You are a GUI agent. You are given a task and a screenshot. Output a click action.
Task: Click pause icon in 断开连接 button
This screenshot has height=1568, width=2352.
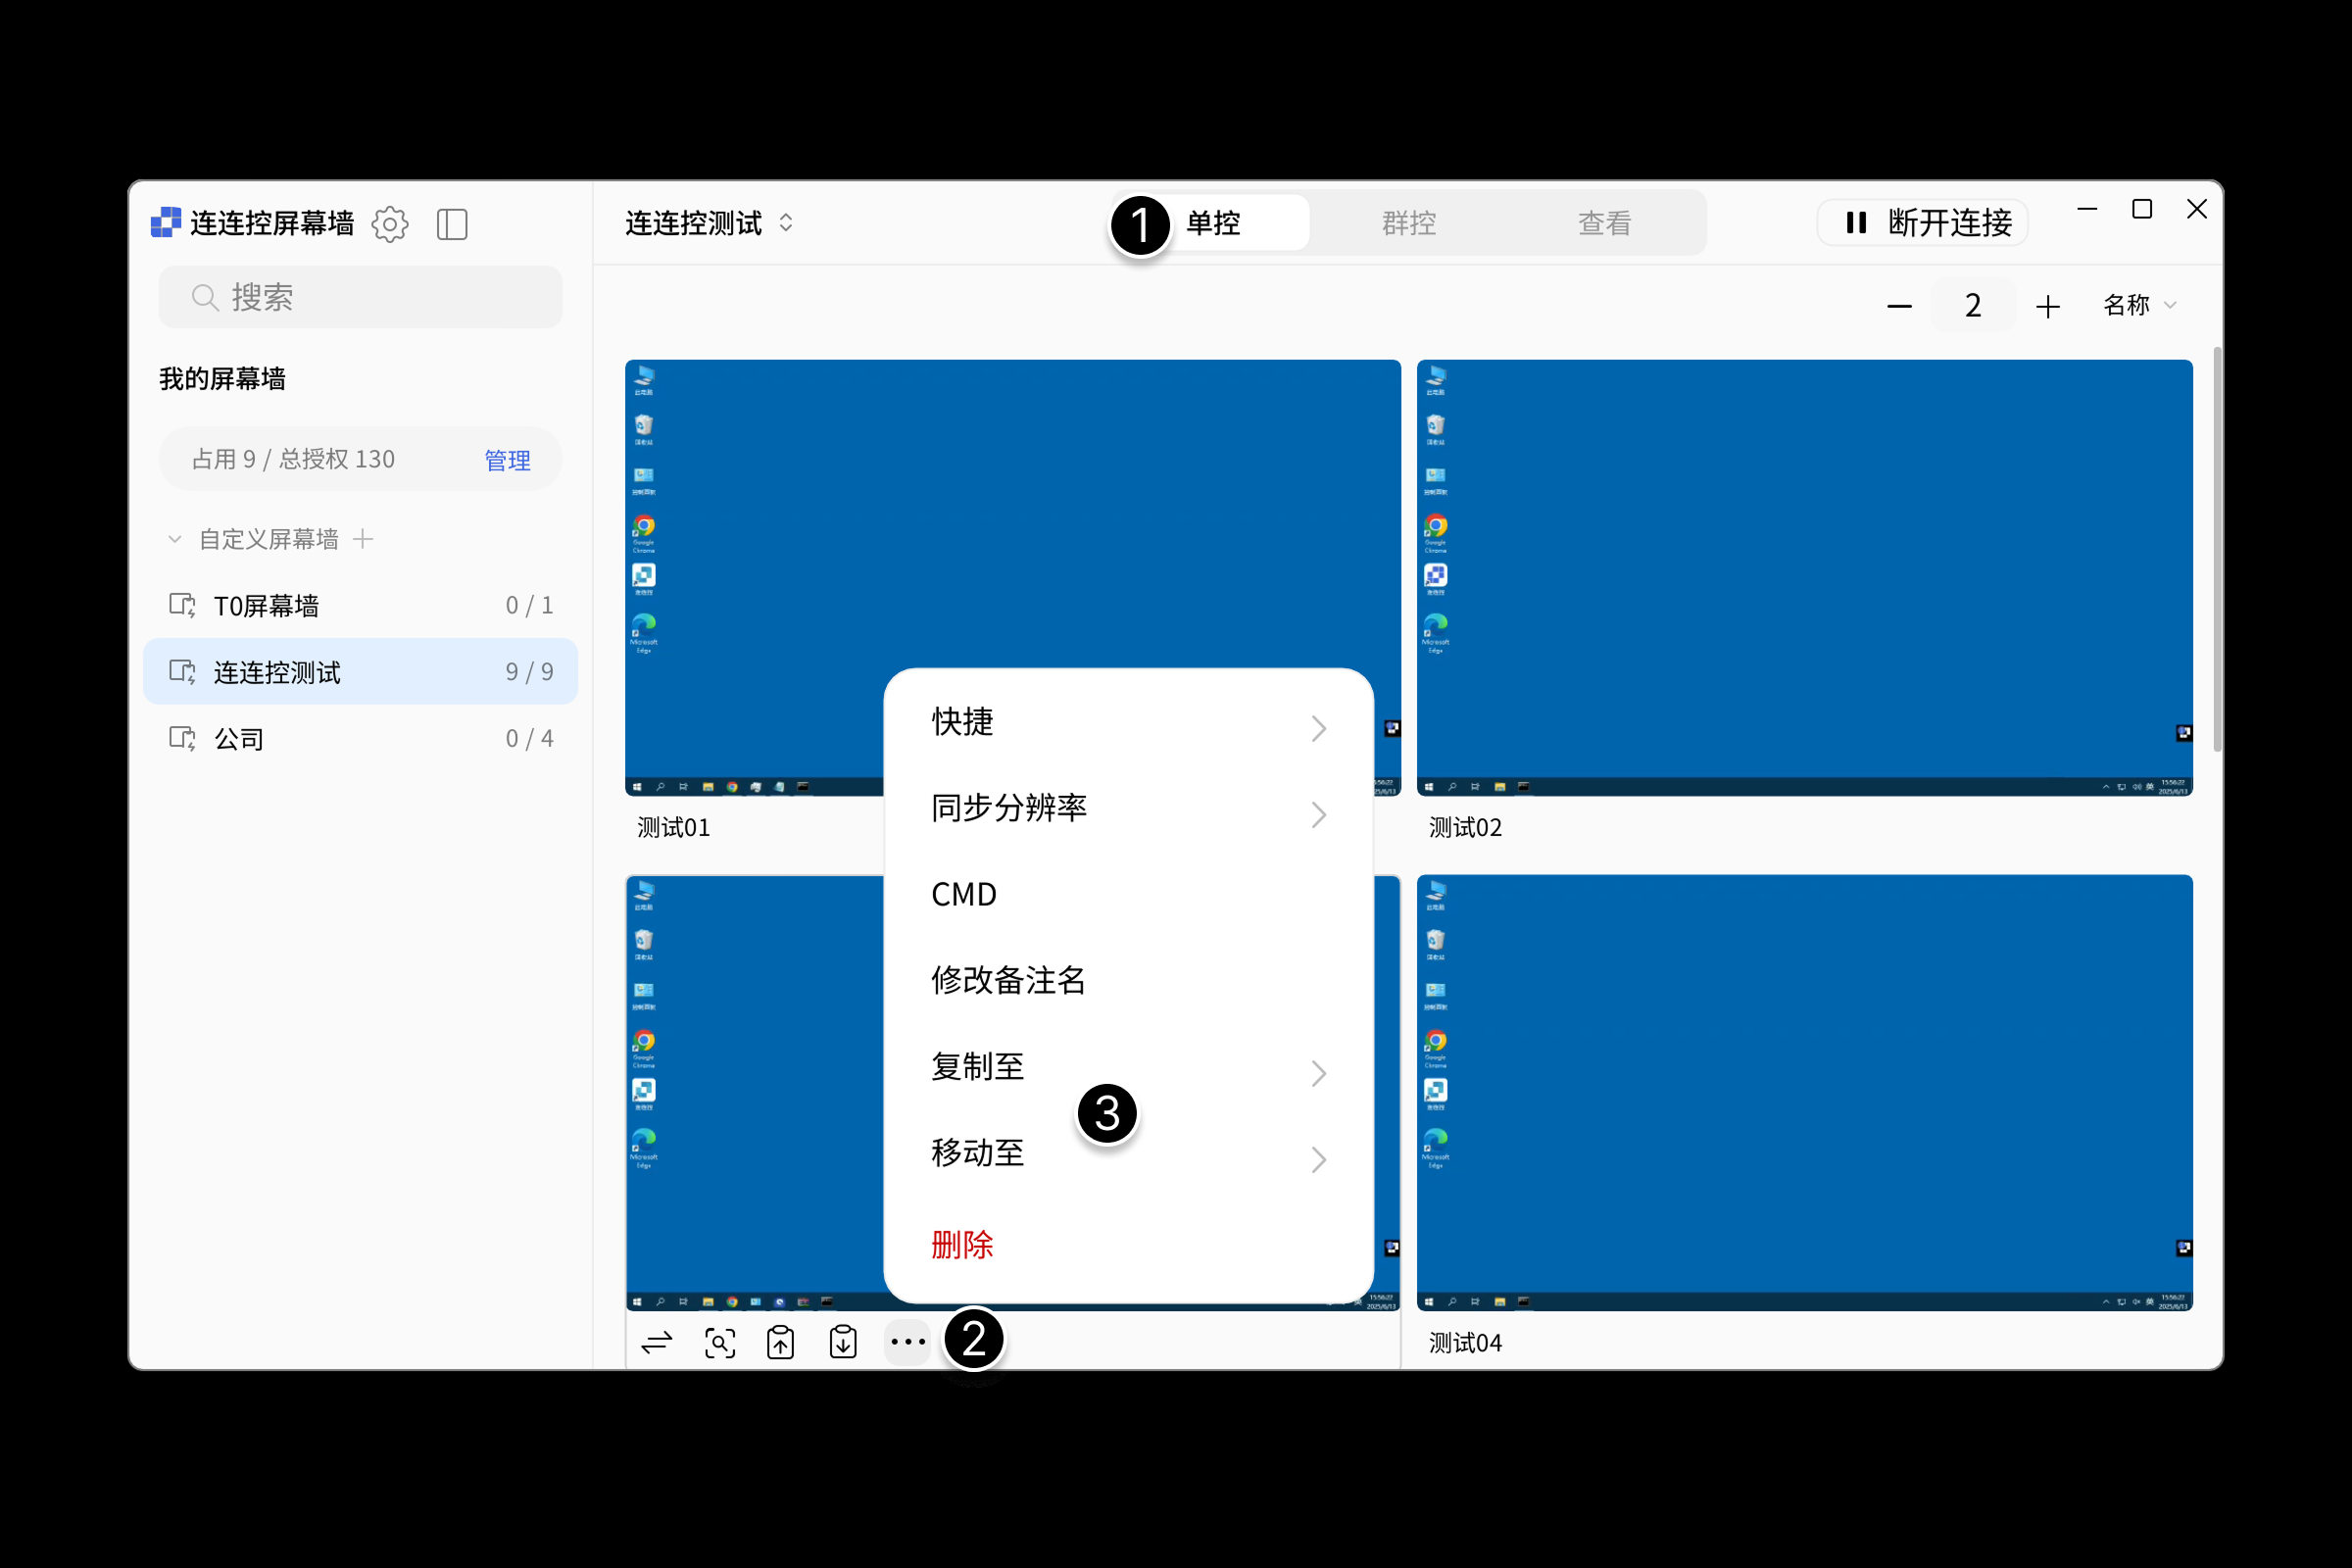point(1857,222)
